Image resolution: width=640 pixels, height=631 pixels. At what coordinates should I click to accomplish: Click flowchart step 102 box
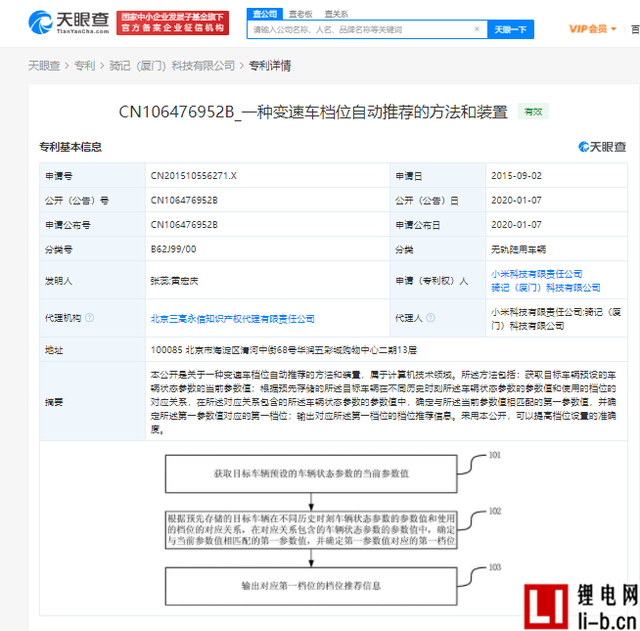[x=311, y=530]
